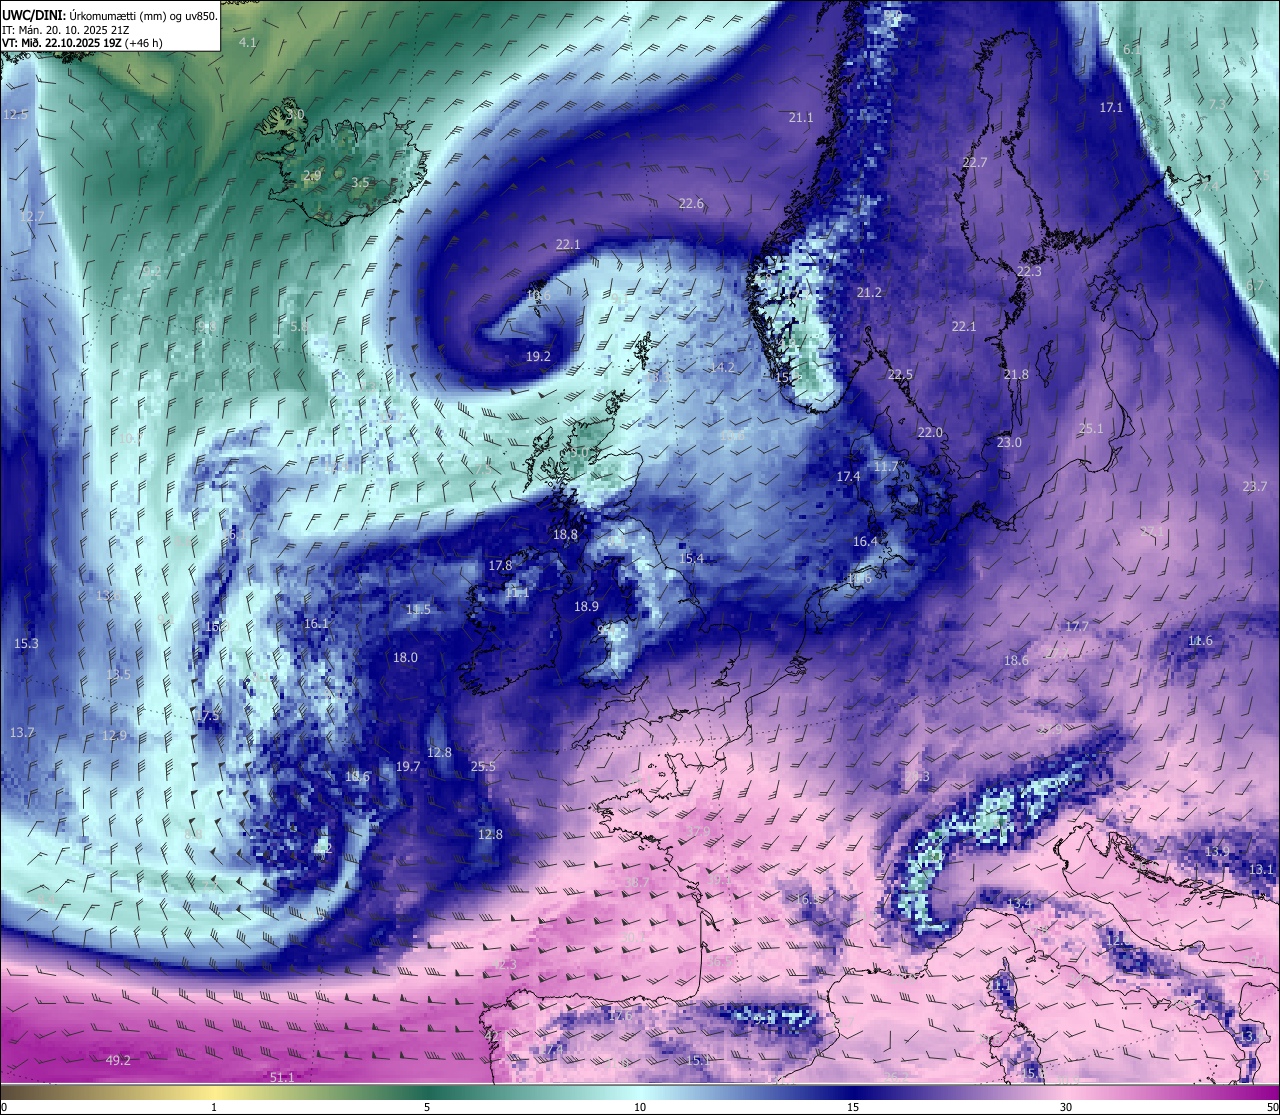Click the value "4.1" below the title box
The width and height of the screenshot is (1280, 1115).
(248, 42)
